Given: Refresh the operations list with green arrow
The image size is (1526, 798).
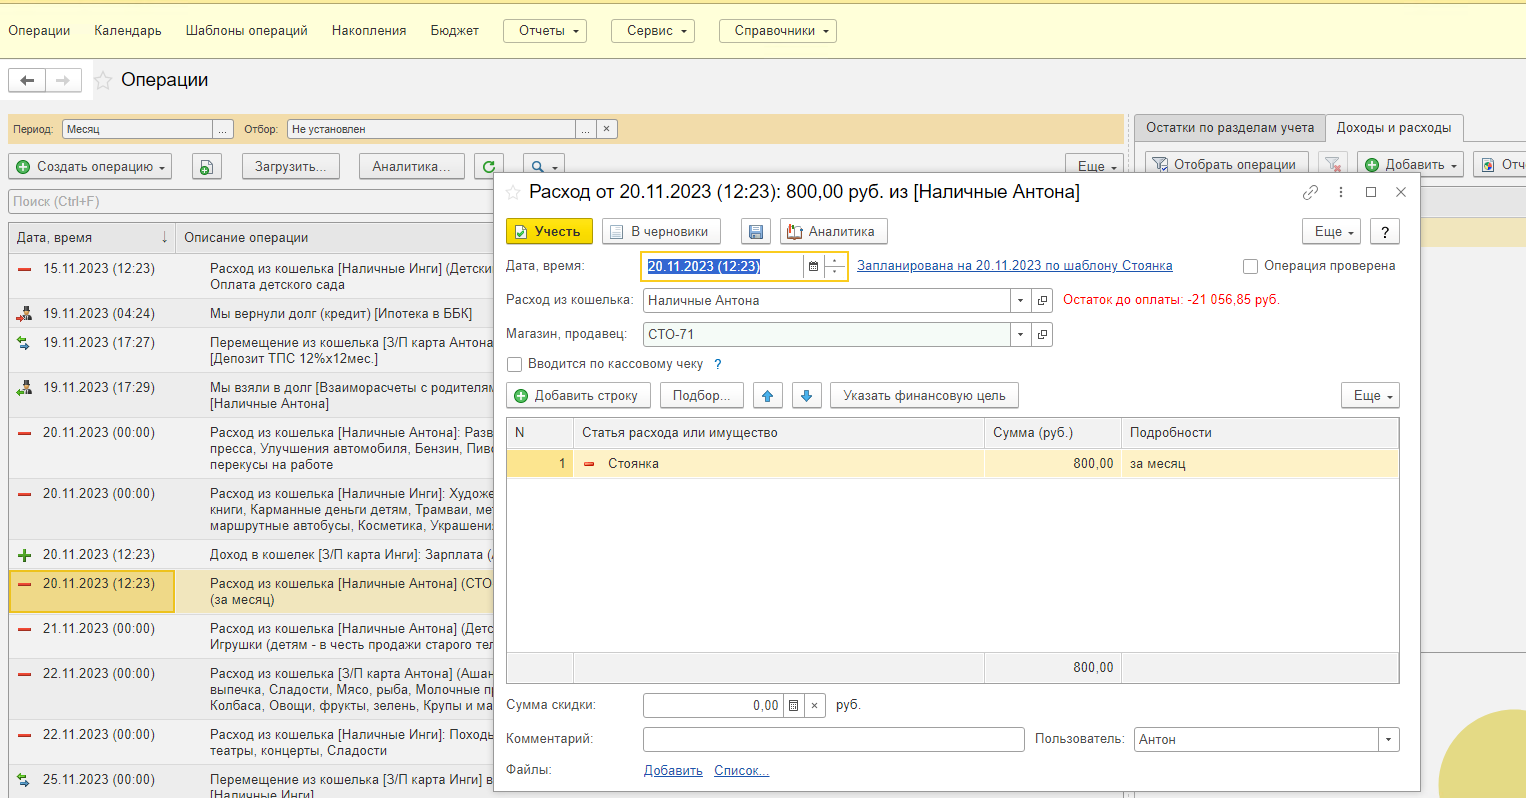Looking at the screenshot, I should (489, 167).
